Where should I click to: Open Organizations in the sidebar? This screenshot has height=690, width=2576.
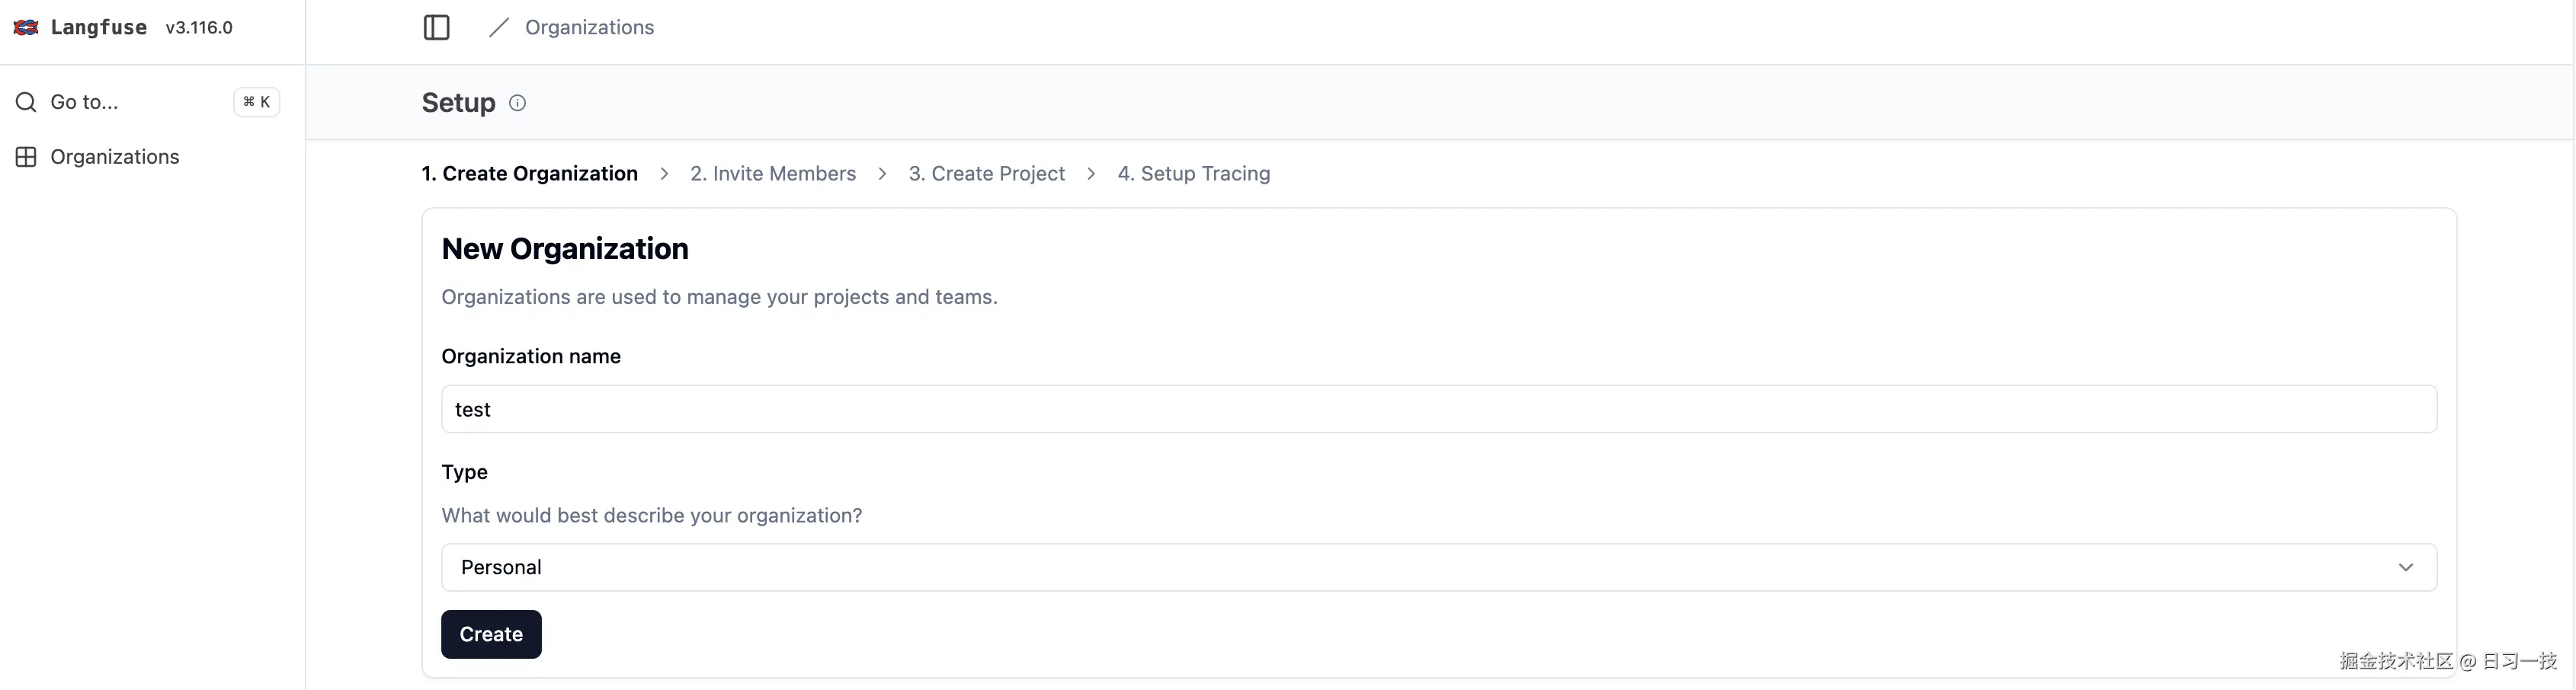pyautogui.click(x=114, y=157)
